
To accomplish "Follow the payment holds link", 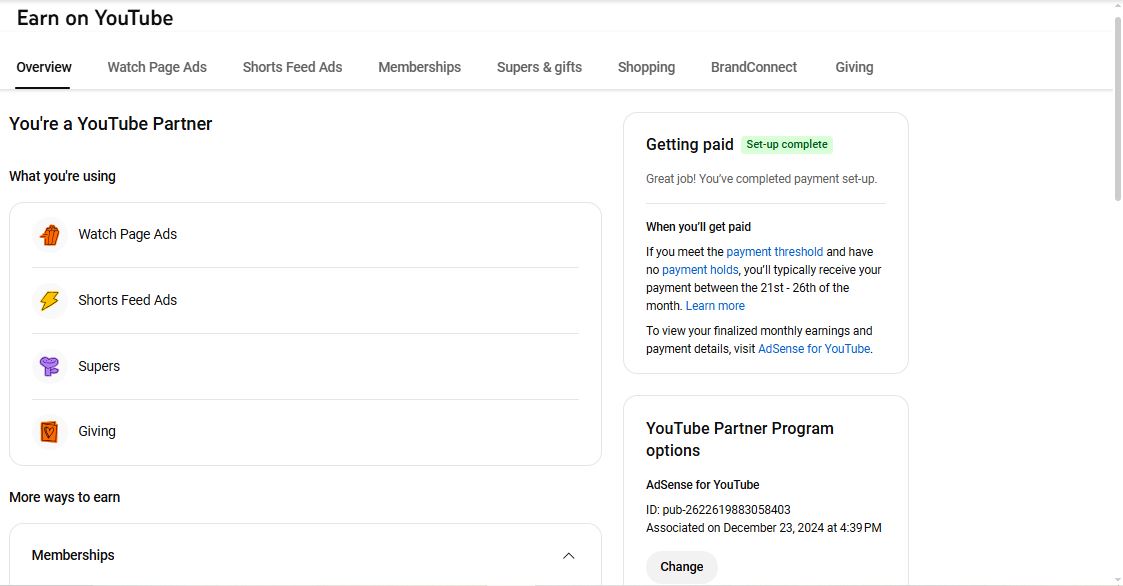I will [x=700, y=270].
